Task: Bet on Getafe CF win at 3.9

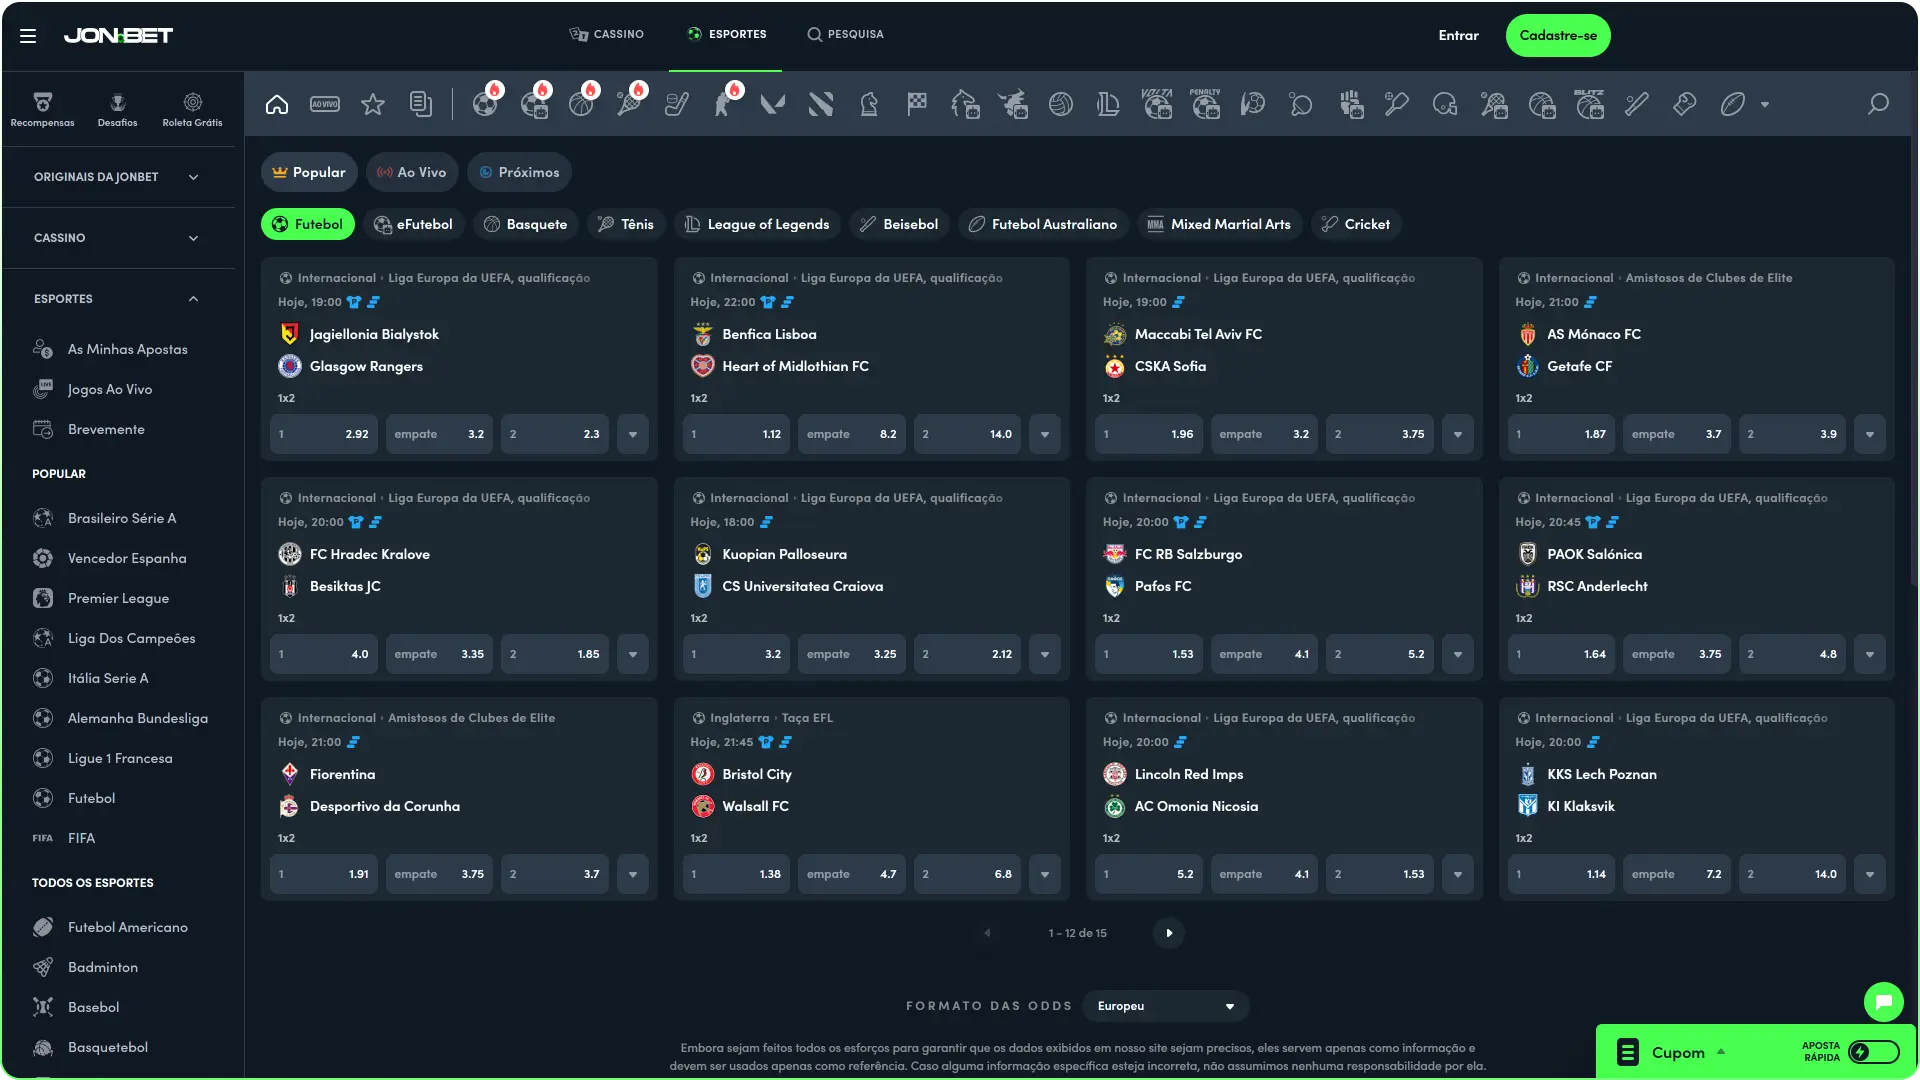Action: pyautogui.click(x=1792, y=434)
